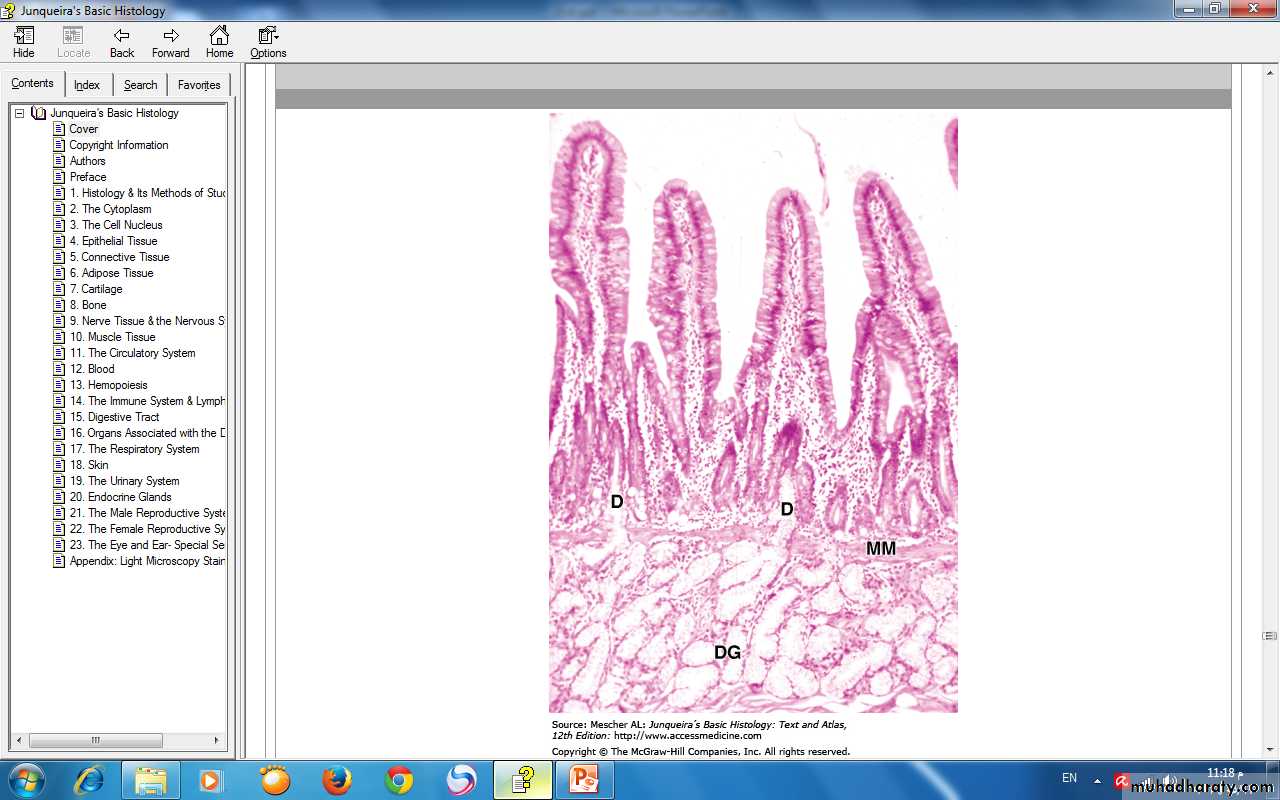
Task: Collapse the Junqueira's Basic Histology tree node
Action: pyautogui.click(x=19, y=113)
